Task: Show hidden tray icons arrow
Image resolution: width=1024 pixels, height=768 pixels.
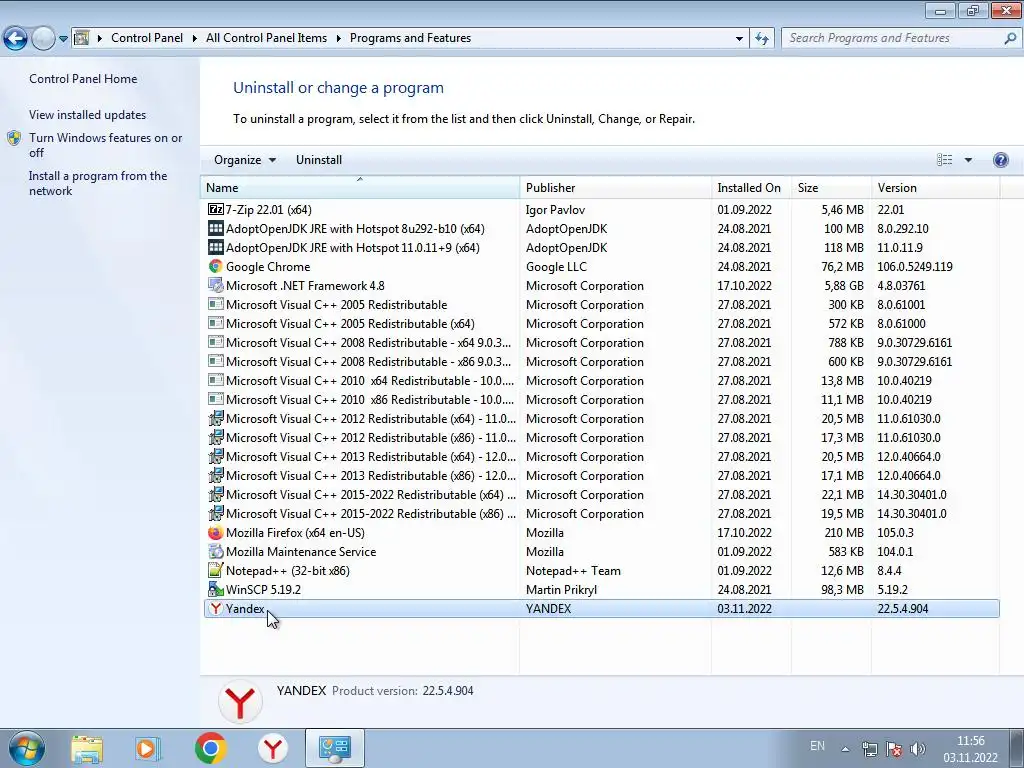Action: click(845, 749)
